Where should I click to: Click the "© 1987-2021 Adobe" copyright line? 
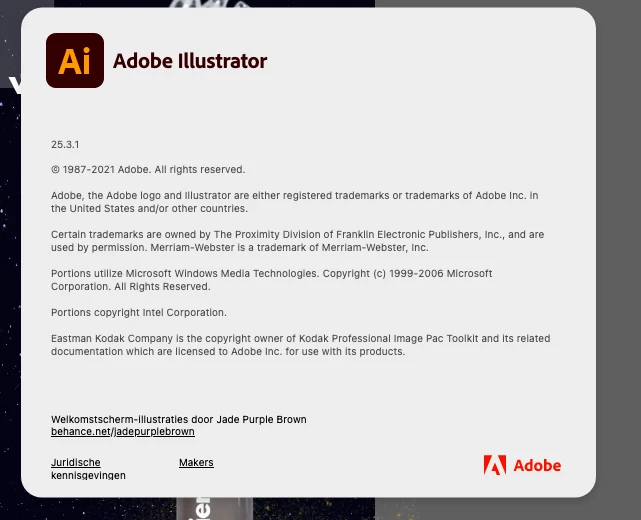tap(148, 170)
